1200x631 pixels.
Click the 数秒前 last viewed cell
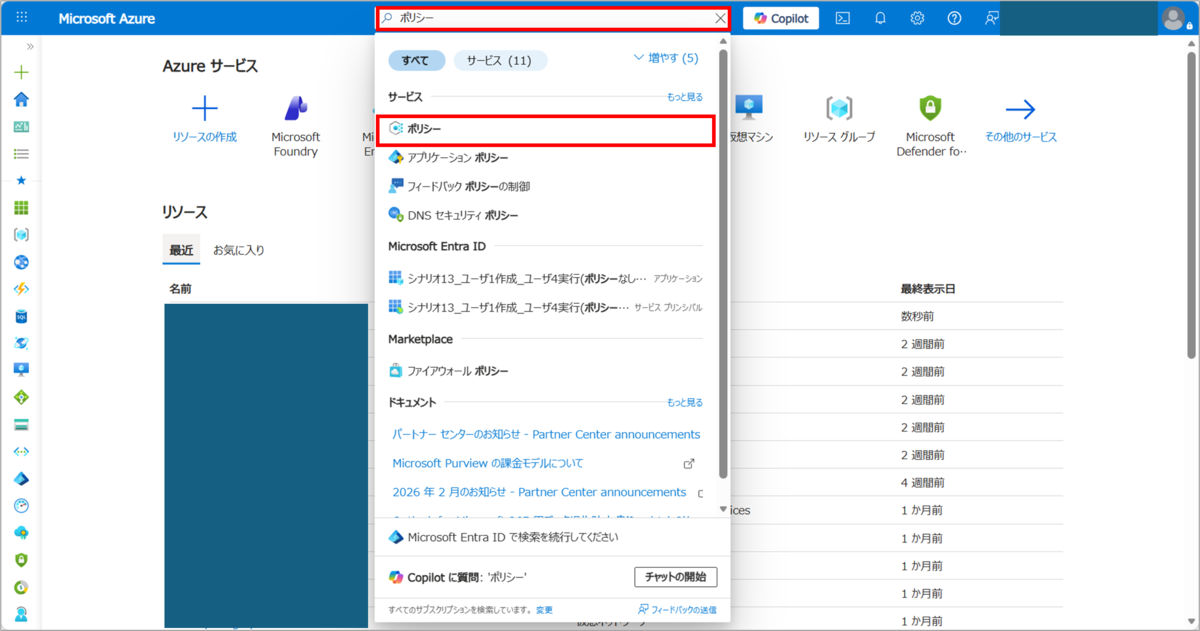point(917,316)
